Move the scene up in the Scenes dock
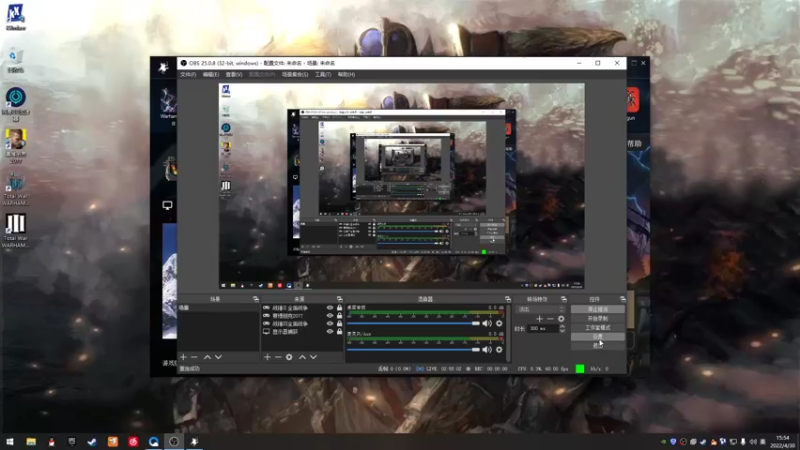Image resolution: width=800 pixels, height=450 pixels. [x=207, y=357]
